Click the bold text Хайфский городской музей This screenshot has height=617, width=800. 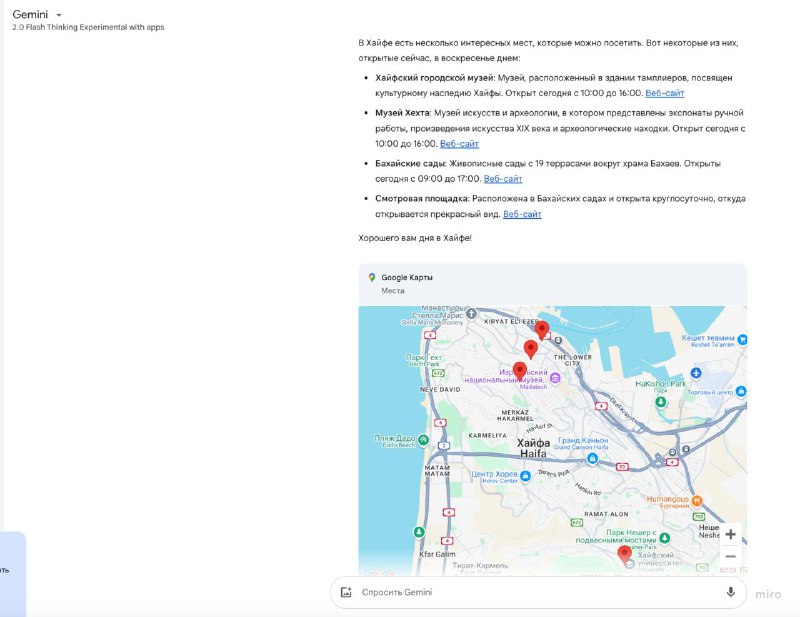pyautogui.click(x=434, y=78)
